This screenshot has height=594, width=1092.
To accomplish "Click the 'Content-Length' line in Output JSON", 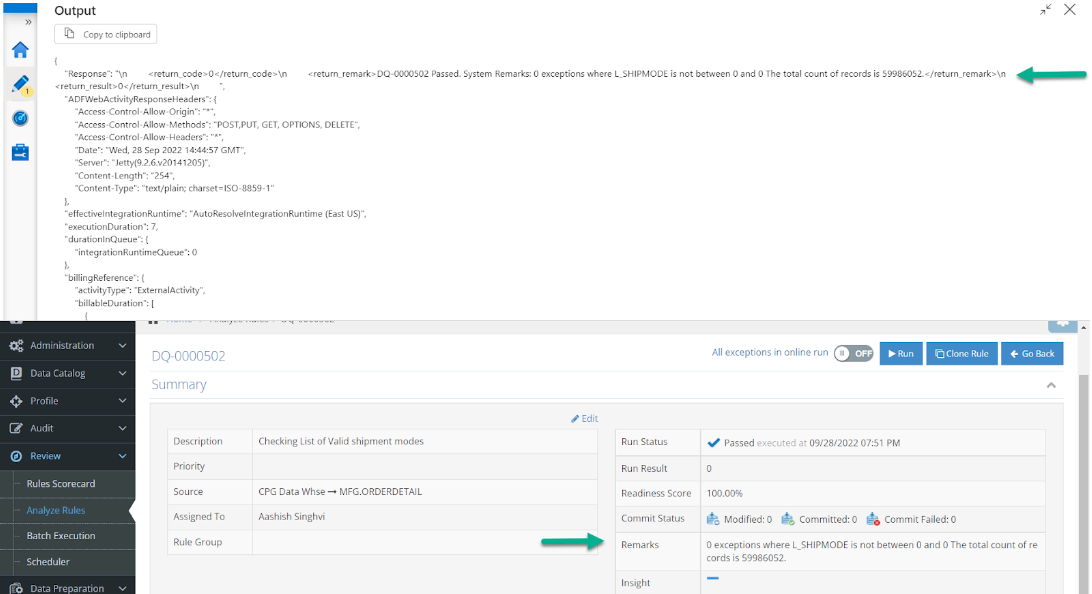I will click(x=125, y=175).
